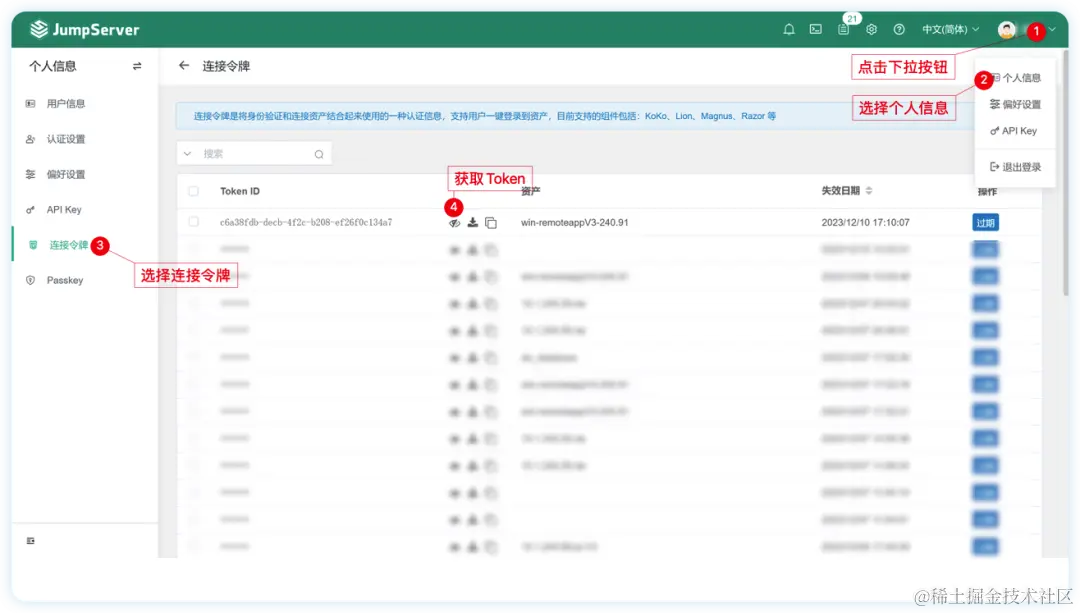Screen dimensions: 1080x613
Task: Expand the search filter chevron
Action: point(187,154)
